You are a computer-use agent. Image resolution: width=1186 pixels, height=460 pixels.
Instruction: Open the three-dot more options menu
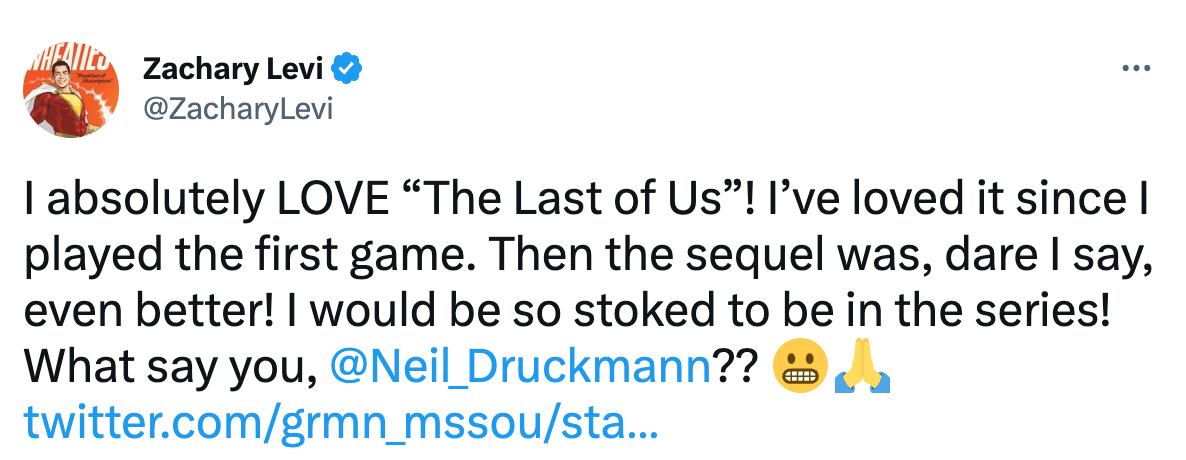[x=1135, y=71]
